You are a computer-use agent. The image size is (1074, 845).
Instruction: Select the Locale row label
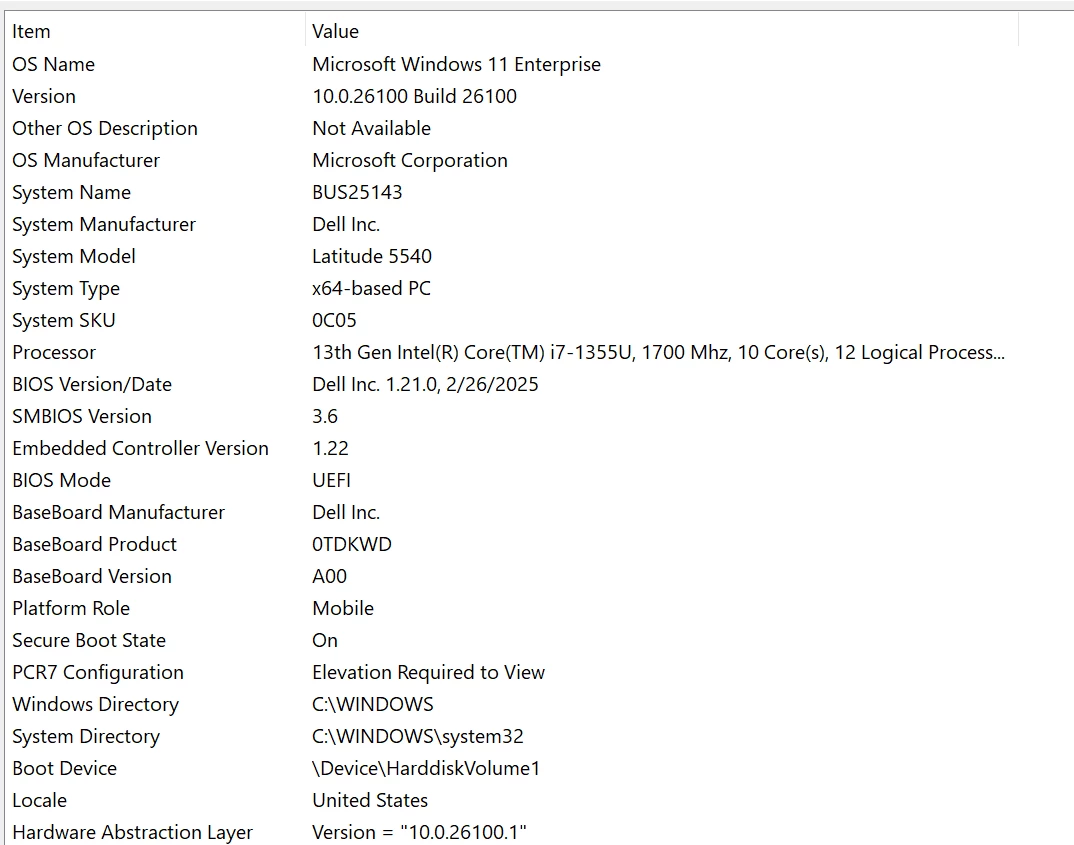pyautogui.click(x=40, y=800)
